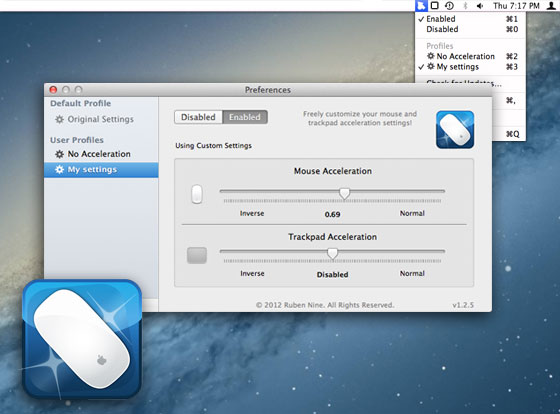Choose Disabled in the dropdown menu
The width and height of the screenshot is (560, 414).
(470, 29)
